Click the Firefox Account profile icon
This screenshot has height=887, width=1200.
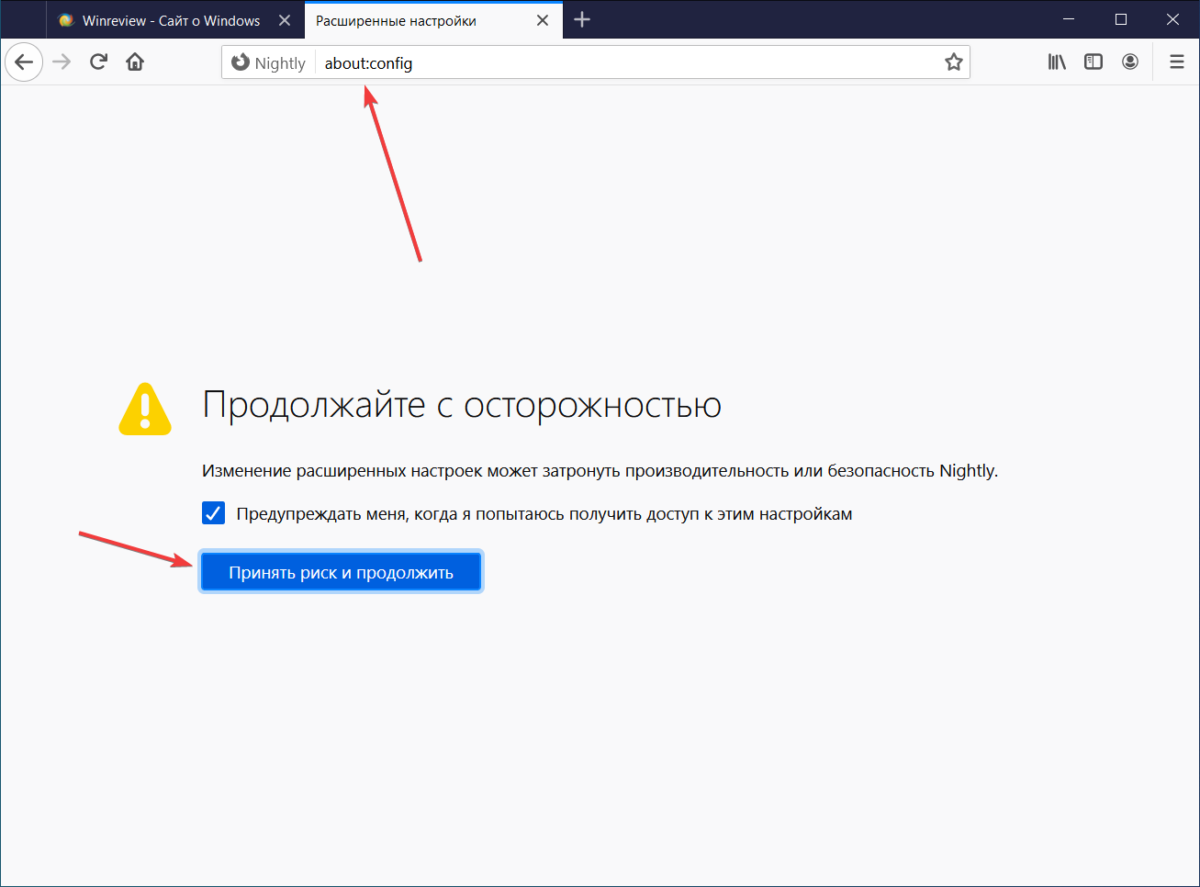click(1130, 61)
